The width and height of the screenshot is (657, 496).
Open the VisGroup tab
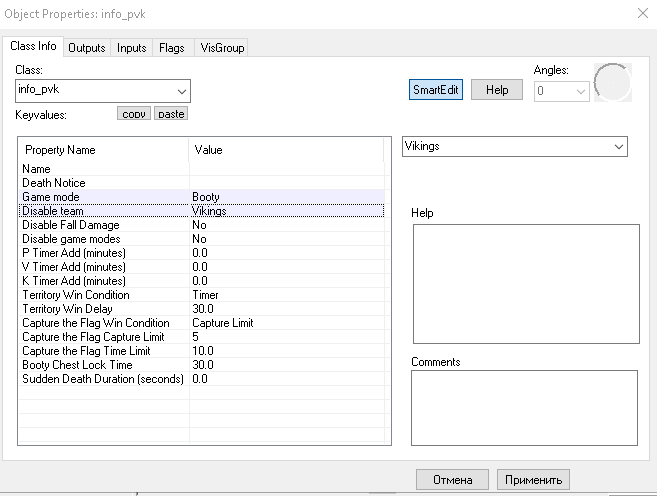click(220, 48)
